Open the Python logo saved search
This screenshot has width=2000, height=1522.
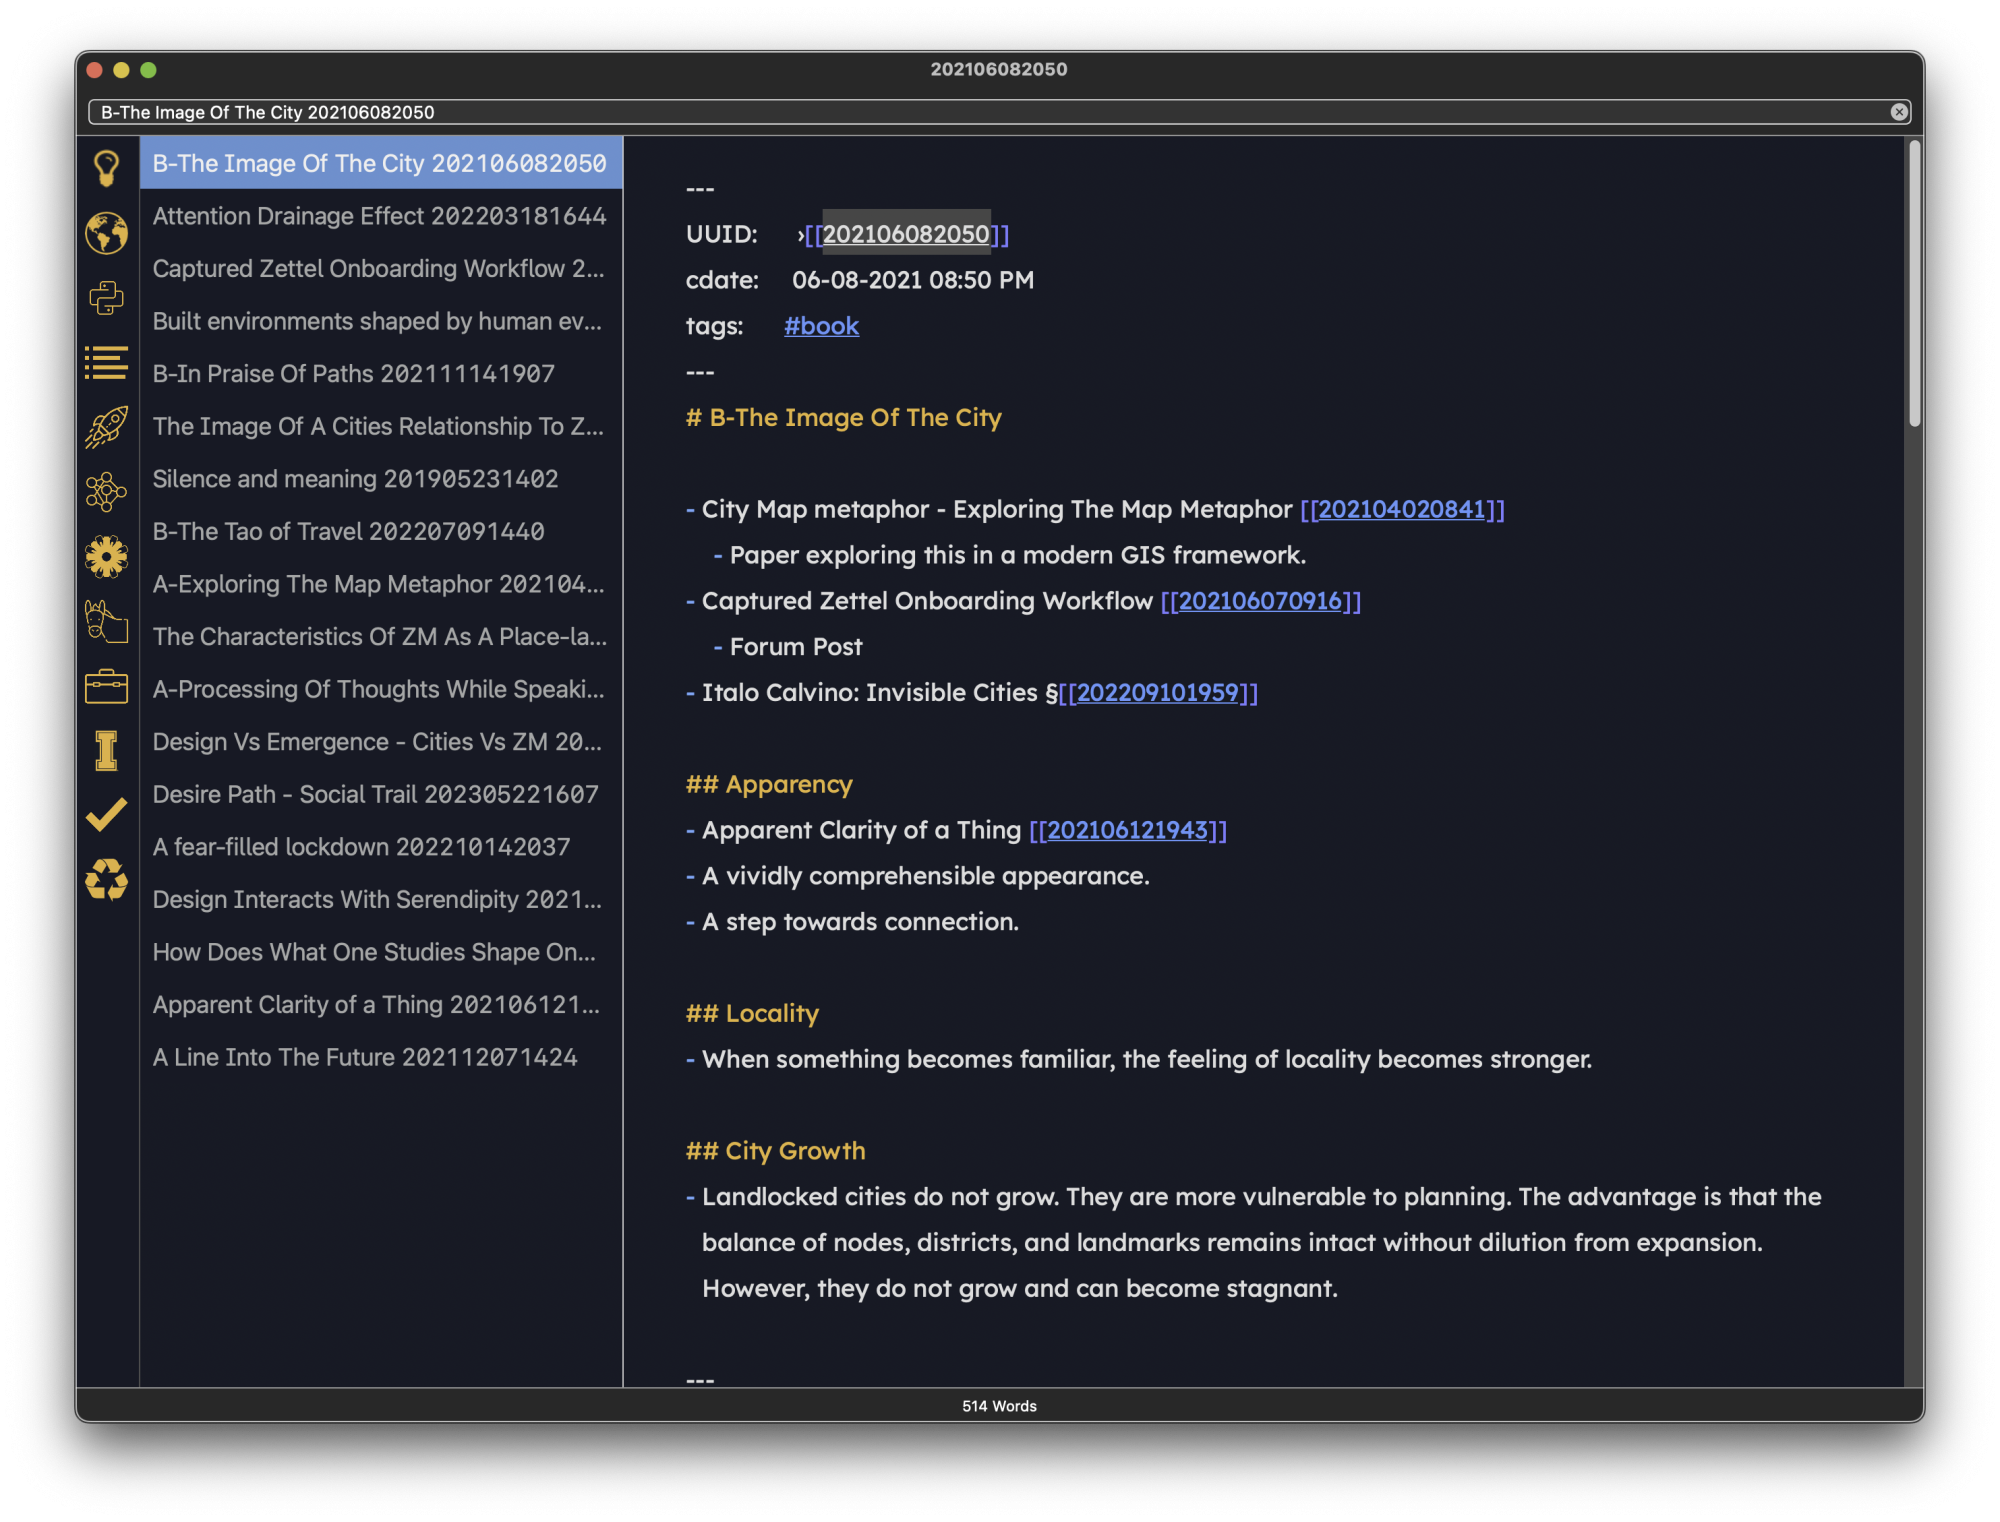click(106, 298)
